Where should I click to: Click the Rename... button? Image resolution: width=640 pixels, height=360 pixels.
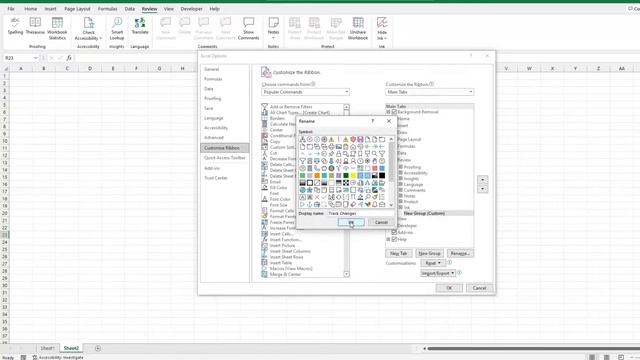460,253
